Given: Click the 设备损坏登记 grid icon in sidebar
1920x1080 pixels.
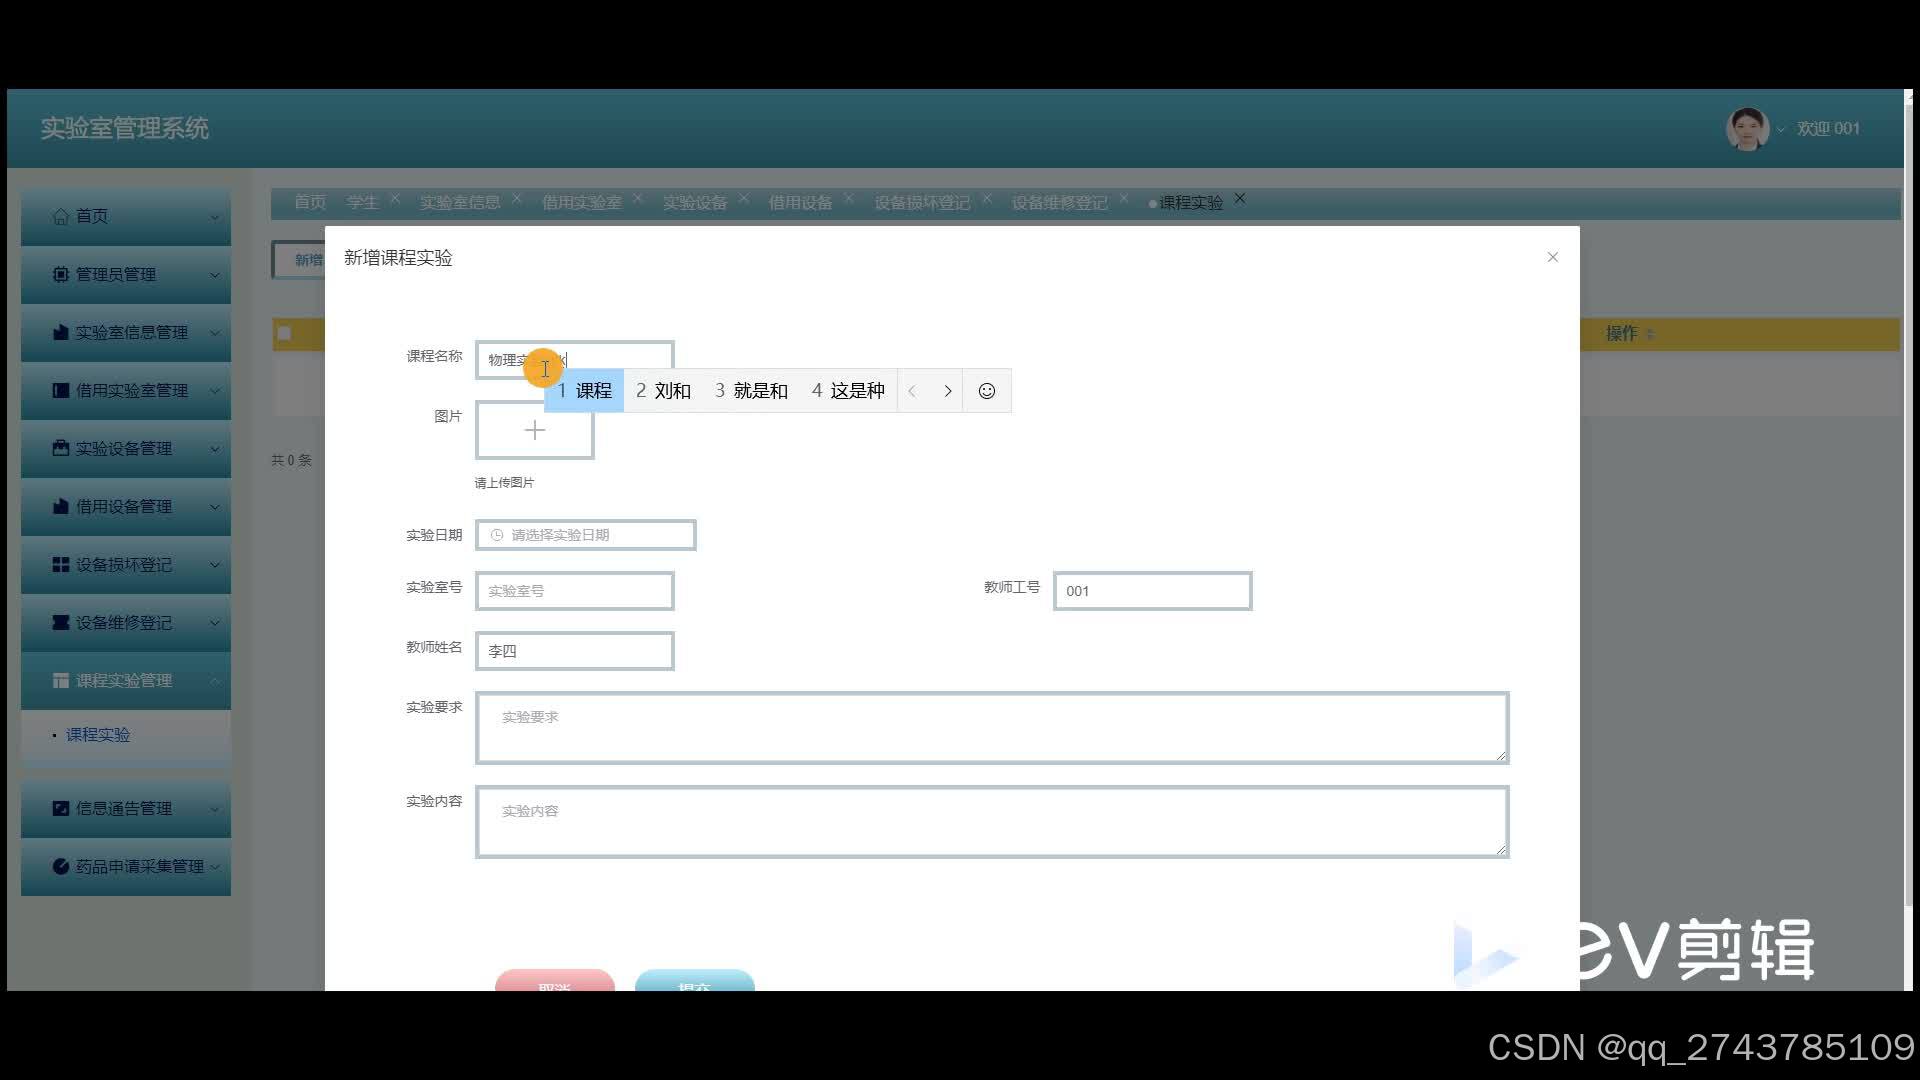Looking at the screenshot, I should tap(61, 564).
